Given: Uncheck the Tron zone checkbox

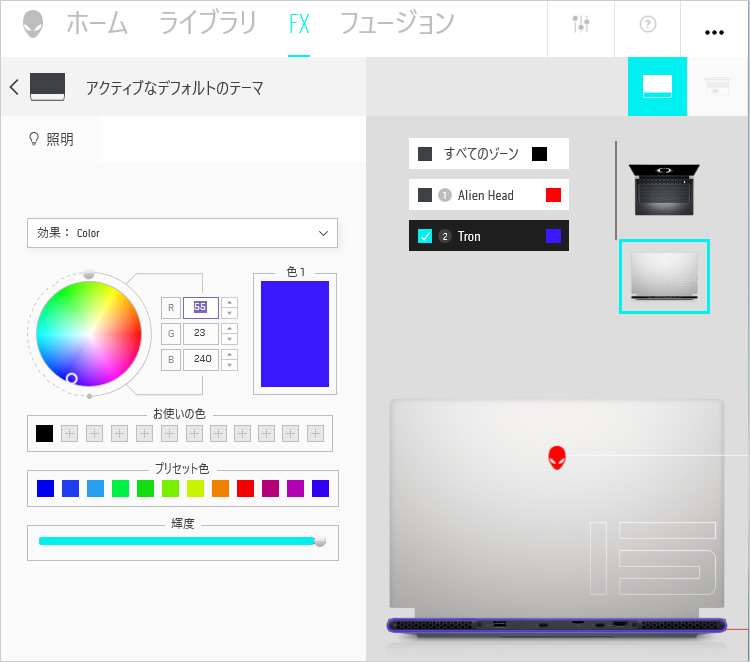Looking at the screenshot, I should (x=425, y=236).
